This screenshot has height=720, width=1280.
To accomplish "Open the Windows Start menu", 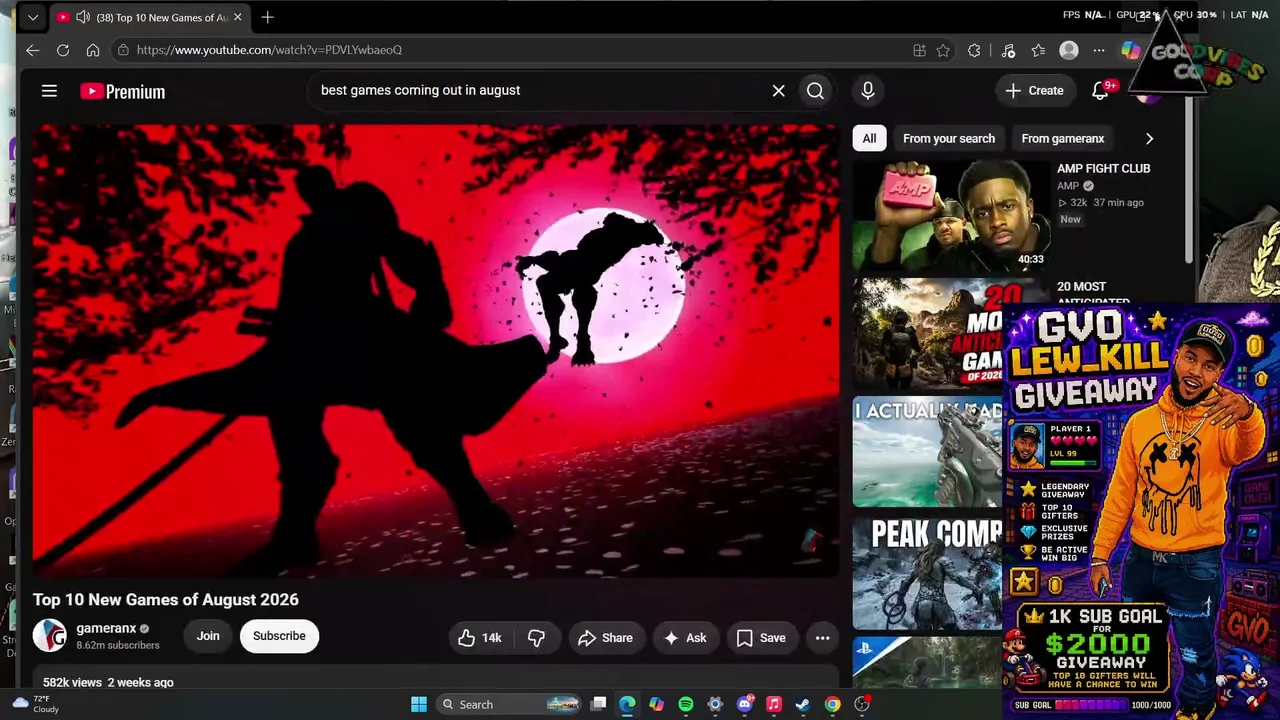I will pyautogui.click(x=419, y=704).
